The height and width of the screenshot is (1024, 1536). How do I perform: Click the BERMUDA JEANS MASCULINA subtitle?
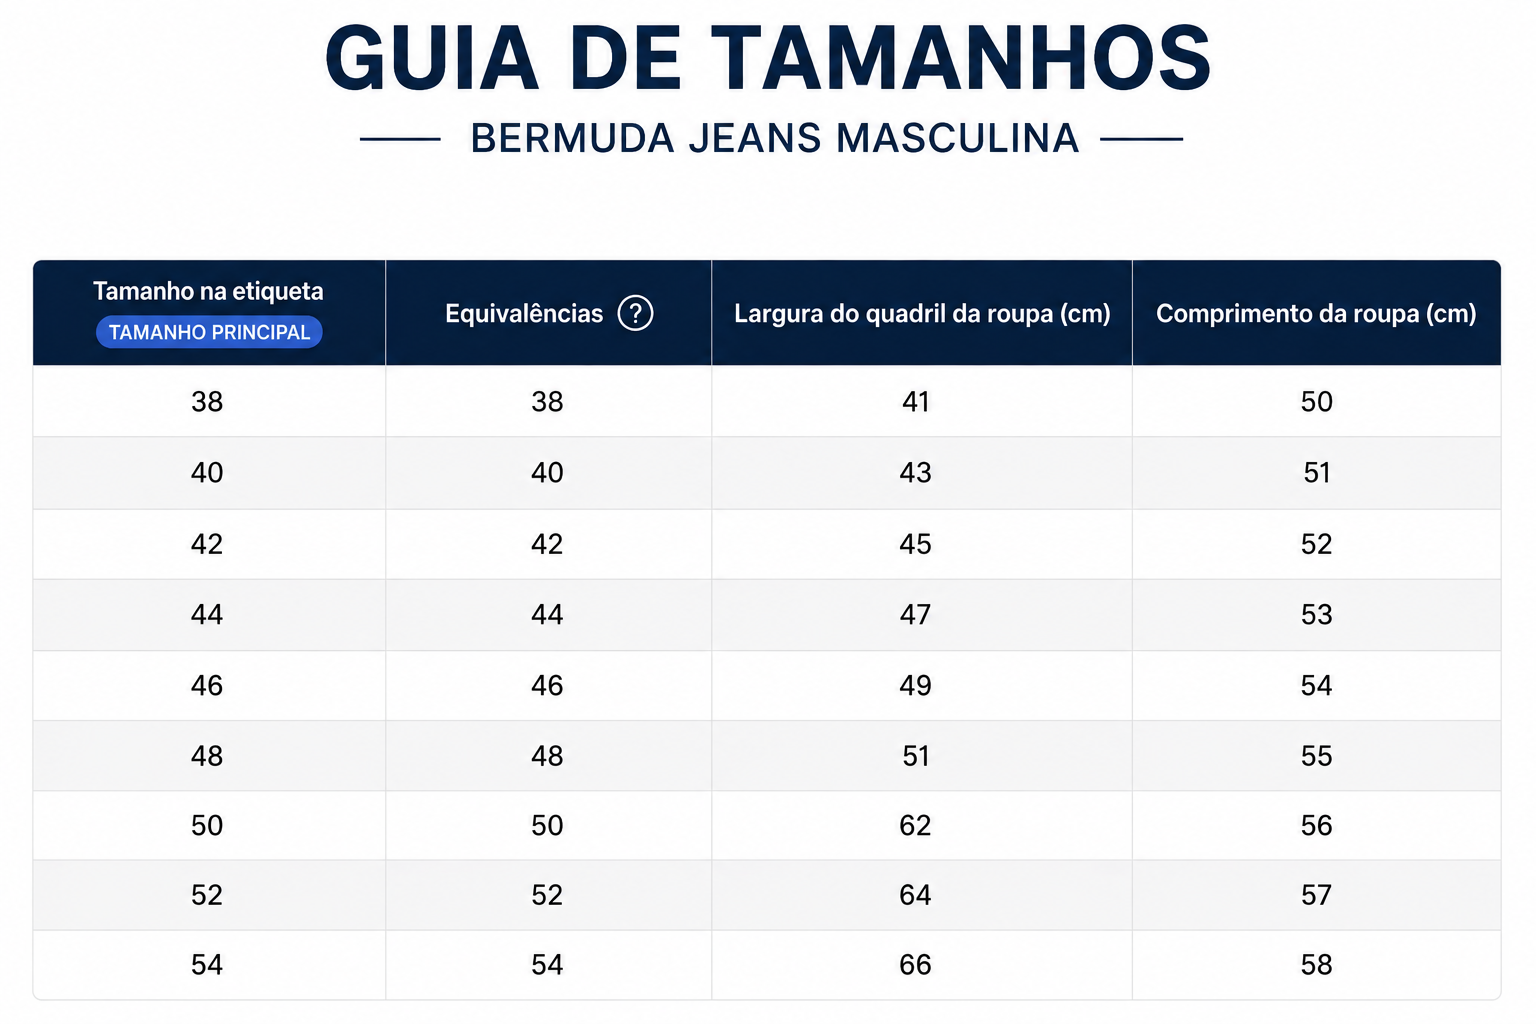(775, 138)
